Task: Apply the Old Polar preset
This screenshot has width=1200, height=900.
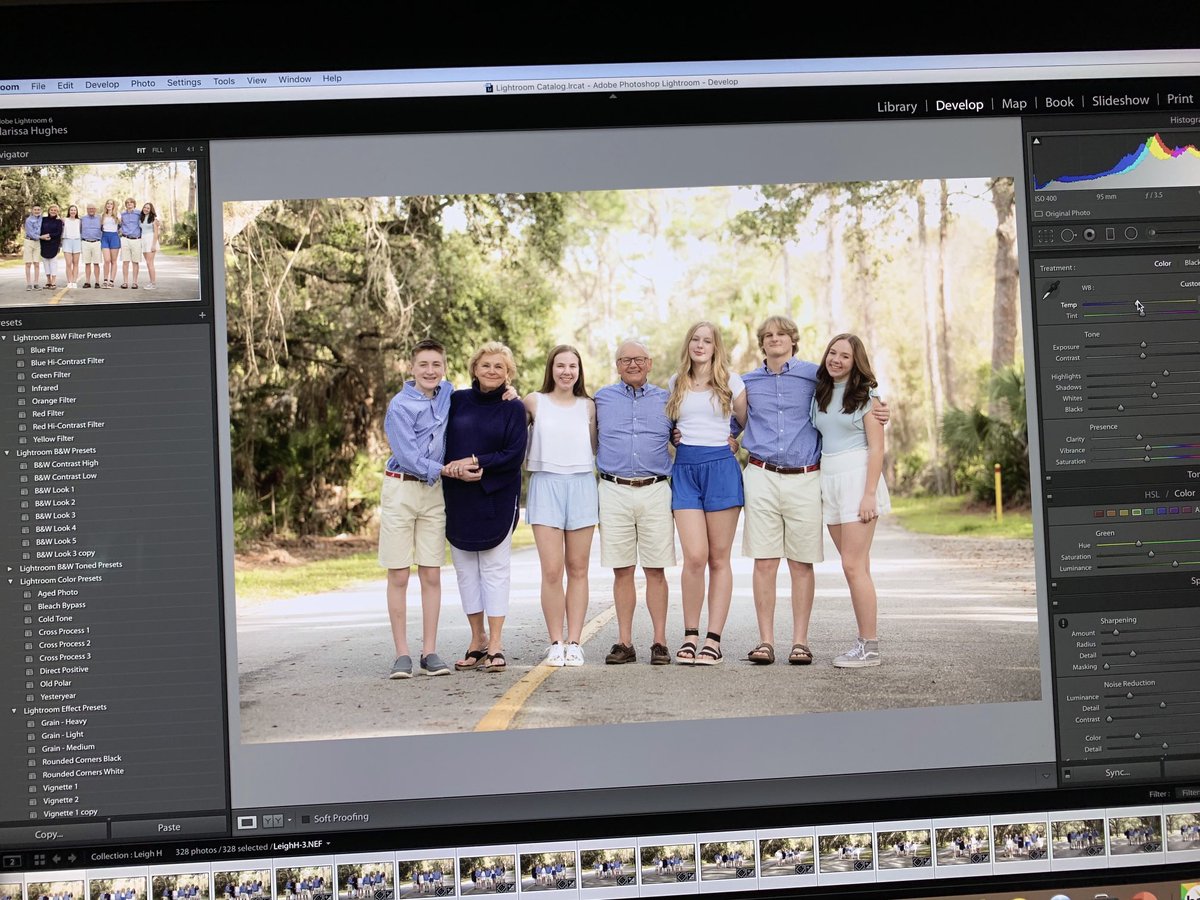Action: tap(55, 683)
